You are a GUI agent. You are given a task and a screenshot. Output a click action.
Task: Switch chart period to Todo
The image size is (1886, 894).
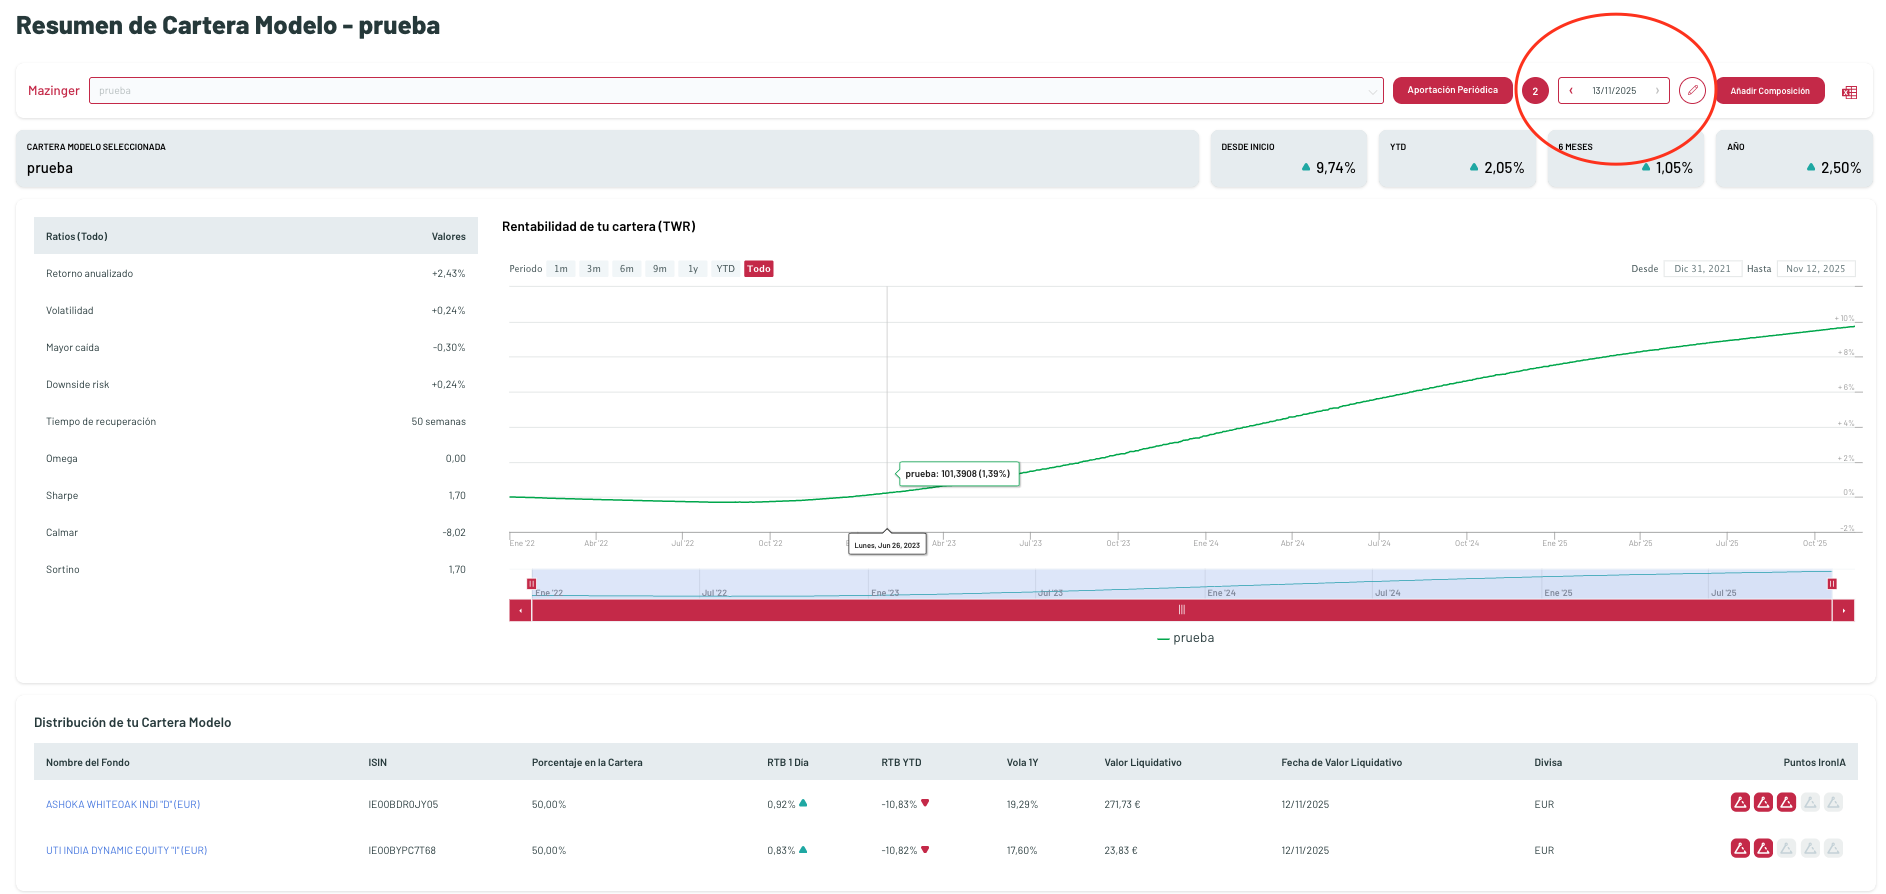tap(759, 269)
